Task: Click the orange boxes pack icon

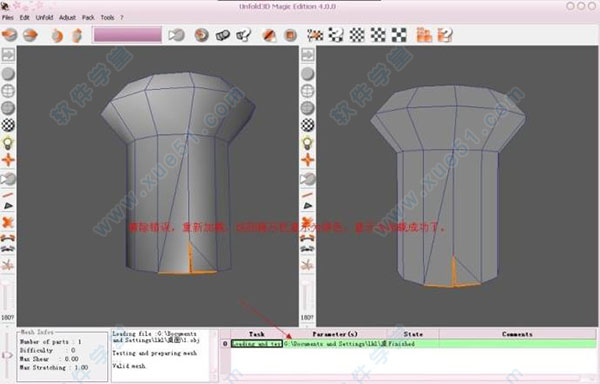Action: 424,35
